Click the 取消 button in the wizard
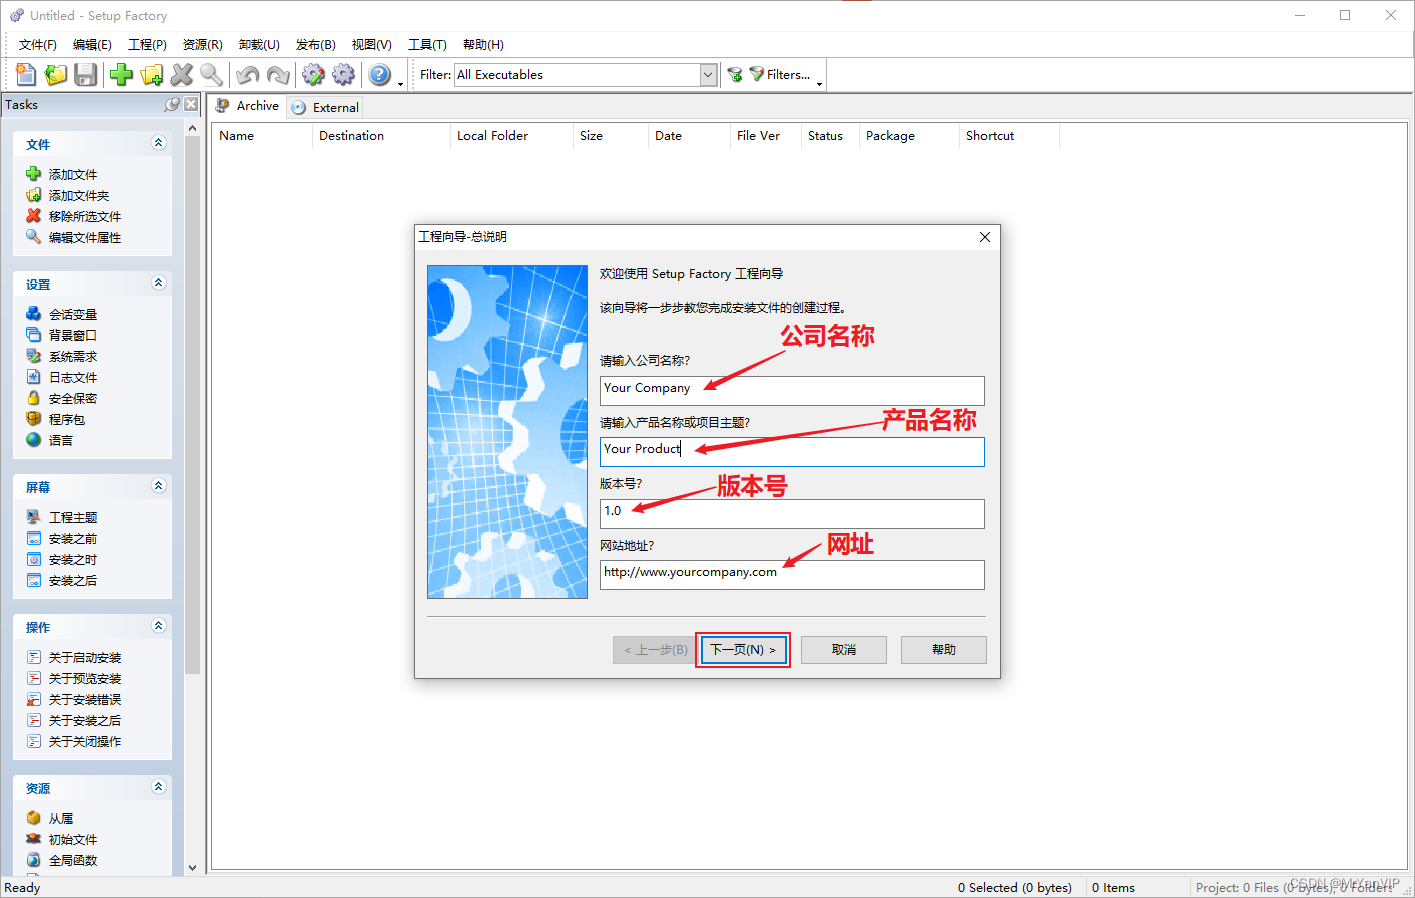1415x898 pixels. tap(843, 649)
